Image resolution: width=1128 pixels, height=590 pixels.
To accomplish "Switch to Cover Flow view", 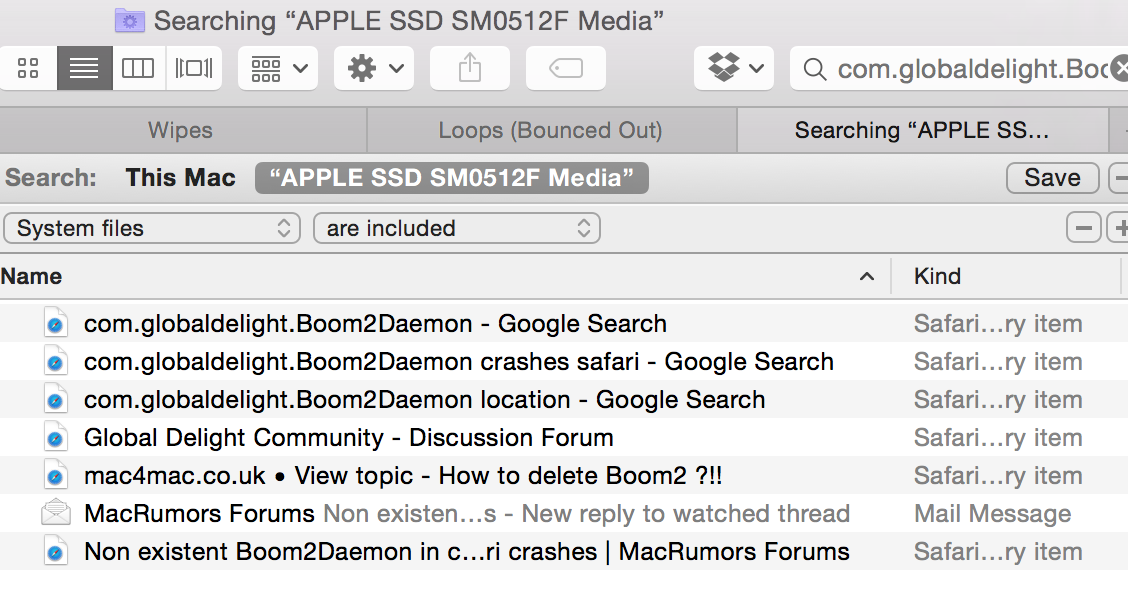I will [194, 68].
